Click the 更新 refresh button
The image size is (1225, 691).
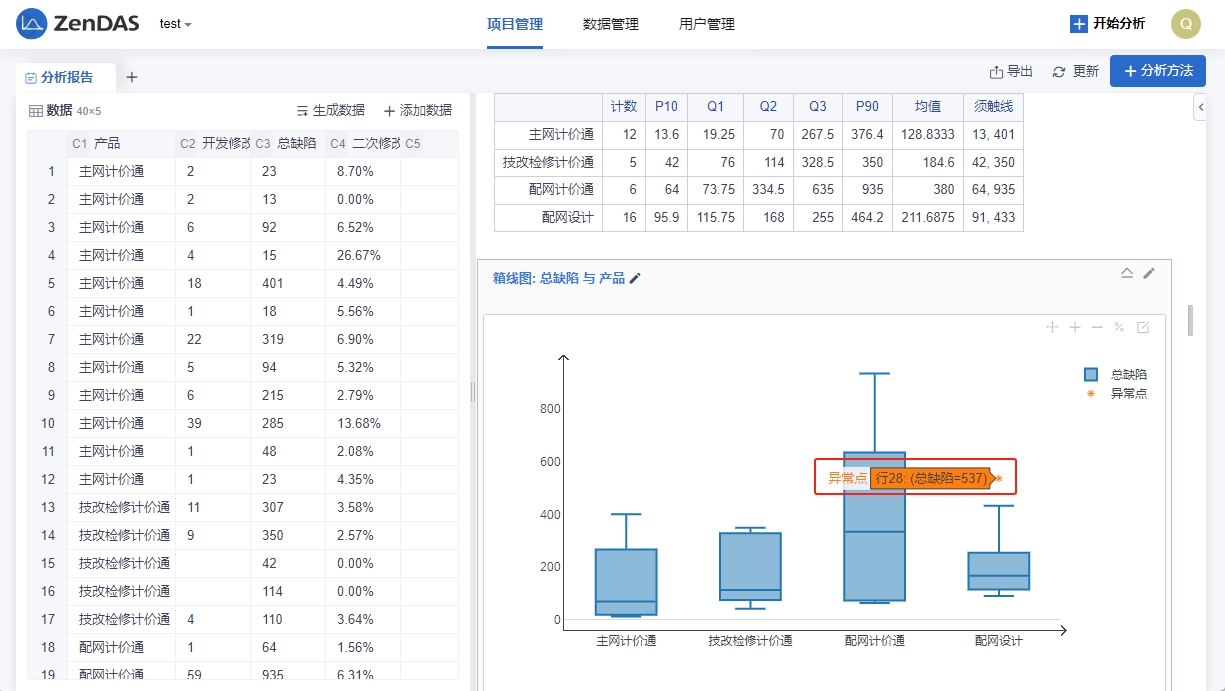(1075, 71)
